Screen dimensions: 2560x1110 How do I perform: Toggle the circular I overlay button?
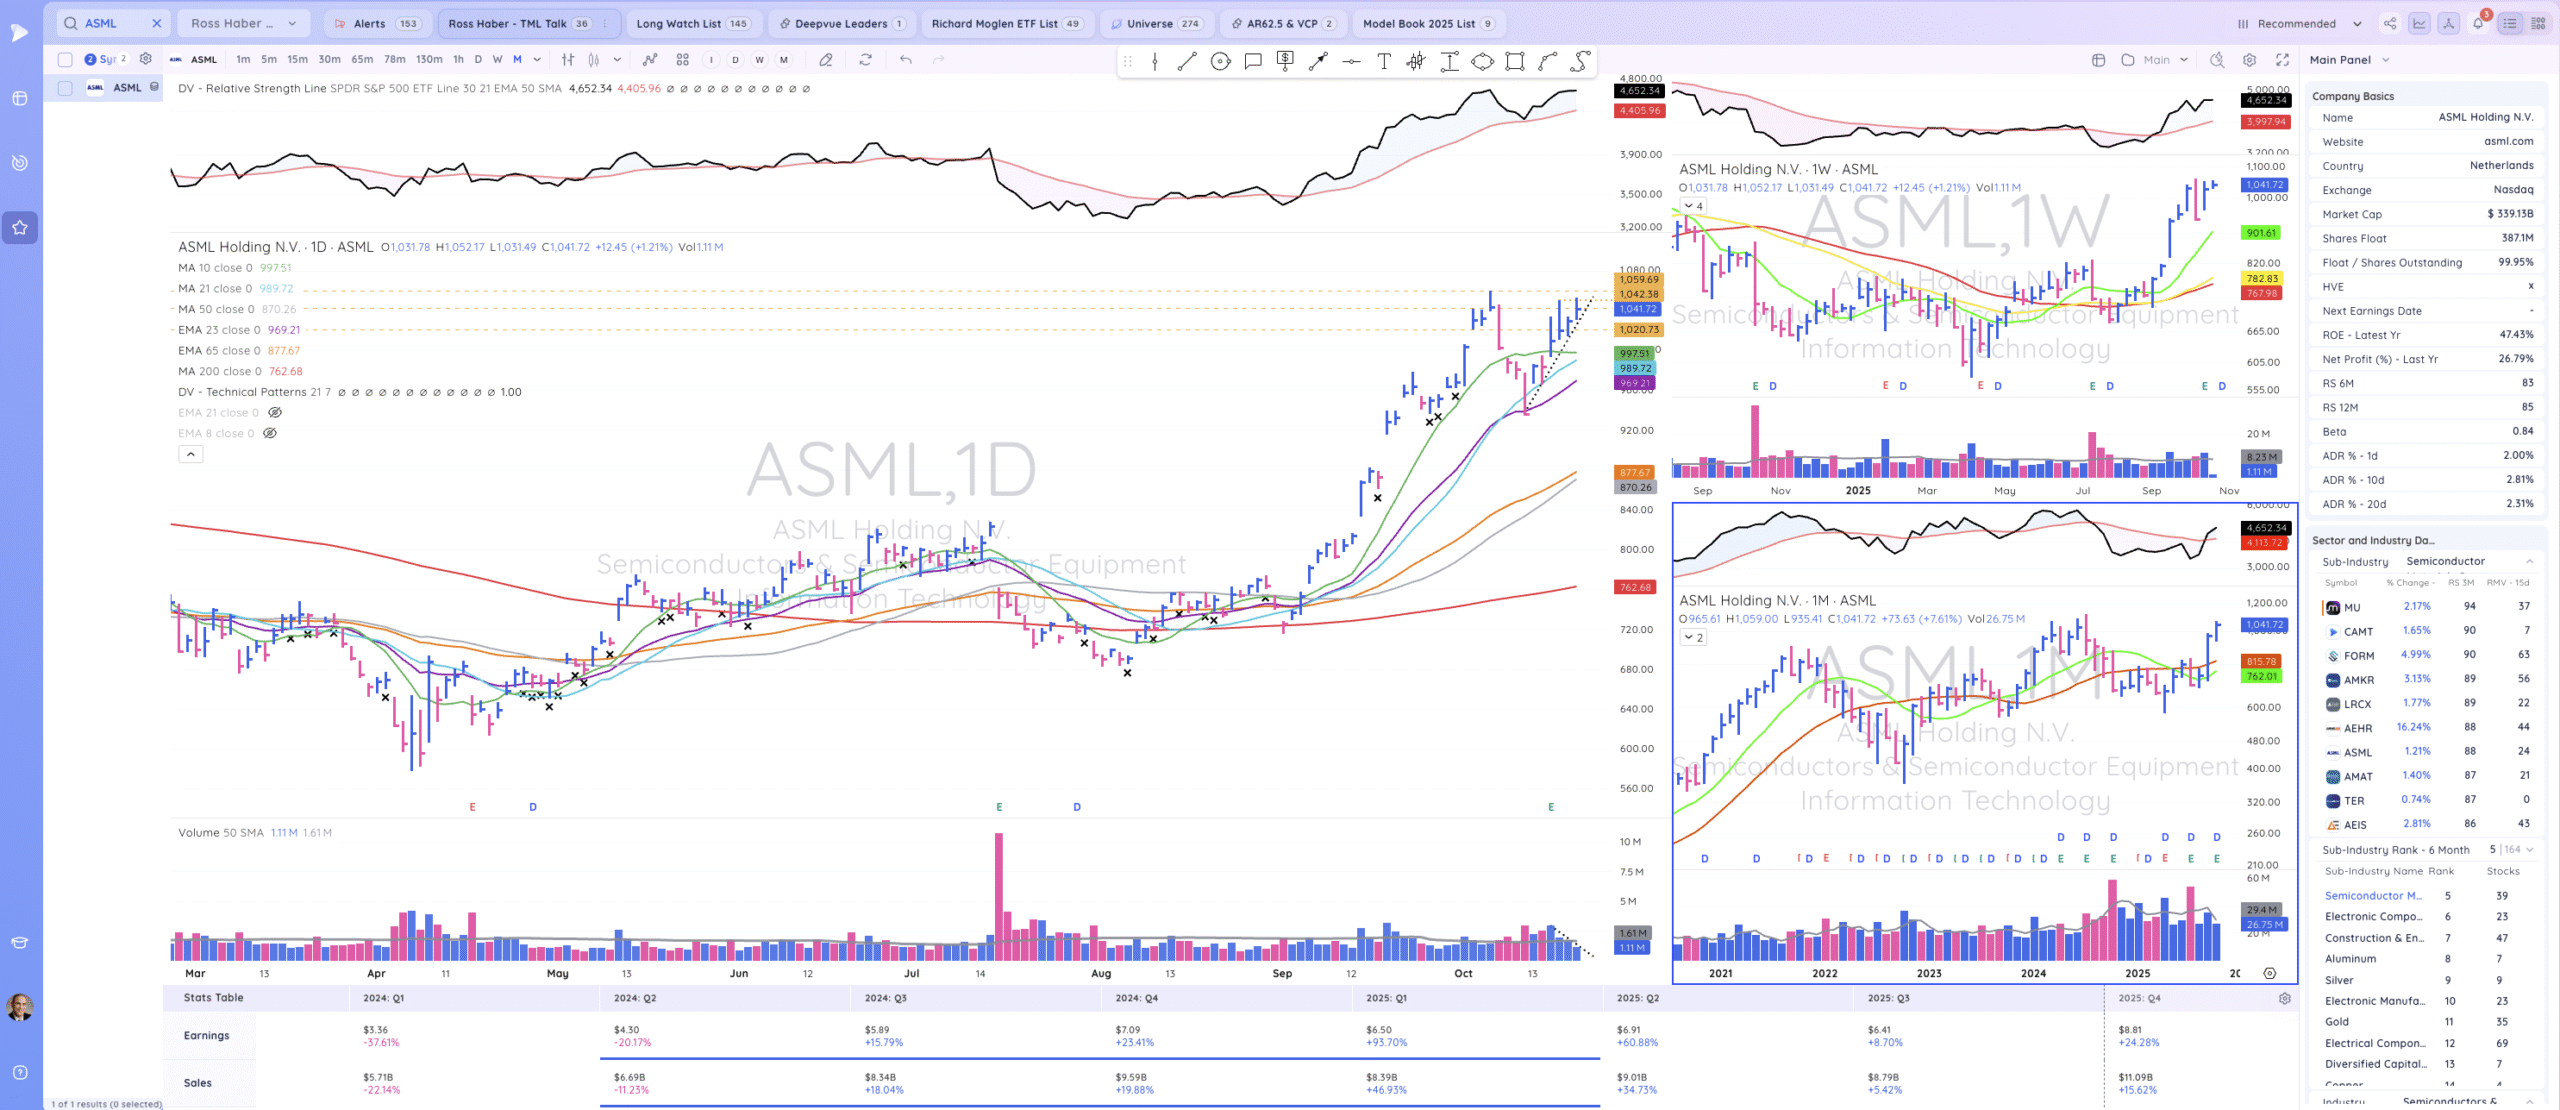point(712,60)
